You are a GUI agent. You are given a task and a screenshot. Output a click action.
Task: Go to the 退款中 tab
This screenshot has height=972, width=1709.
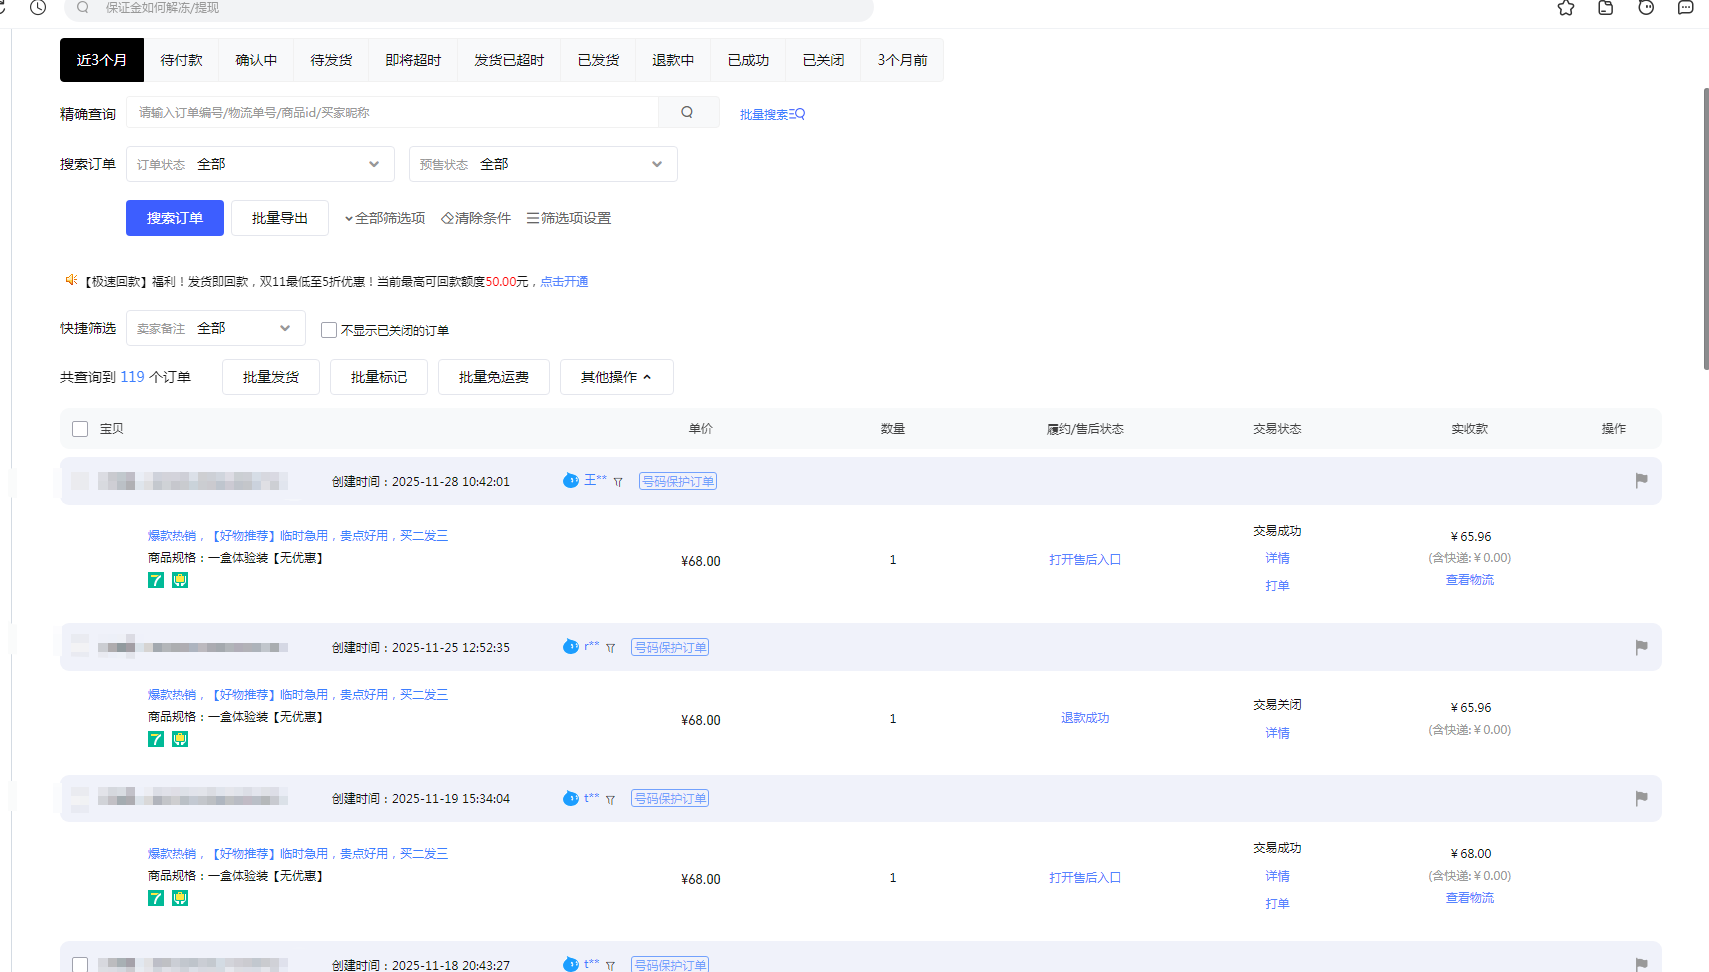(x=673, y=60)
